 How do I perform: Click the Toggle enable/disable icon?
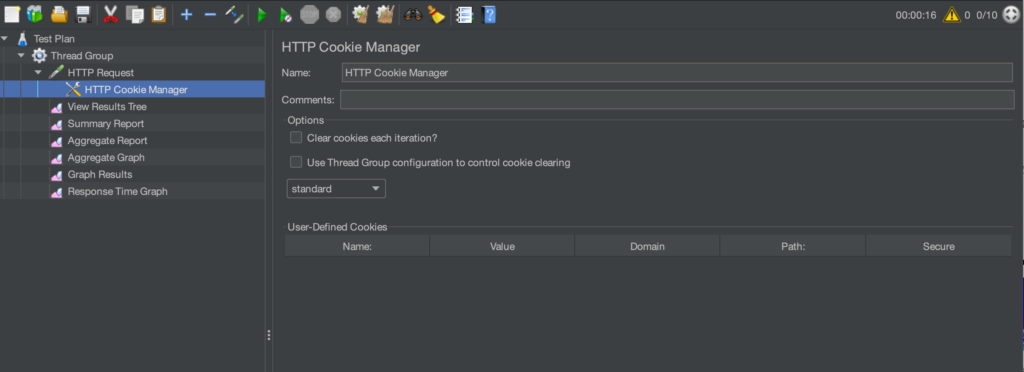coord(234,14)
